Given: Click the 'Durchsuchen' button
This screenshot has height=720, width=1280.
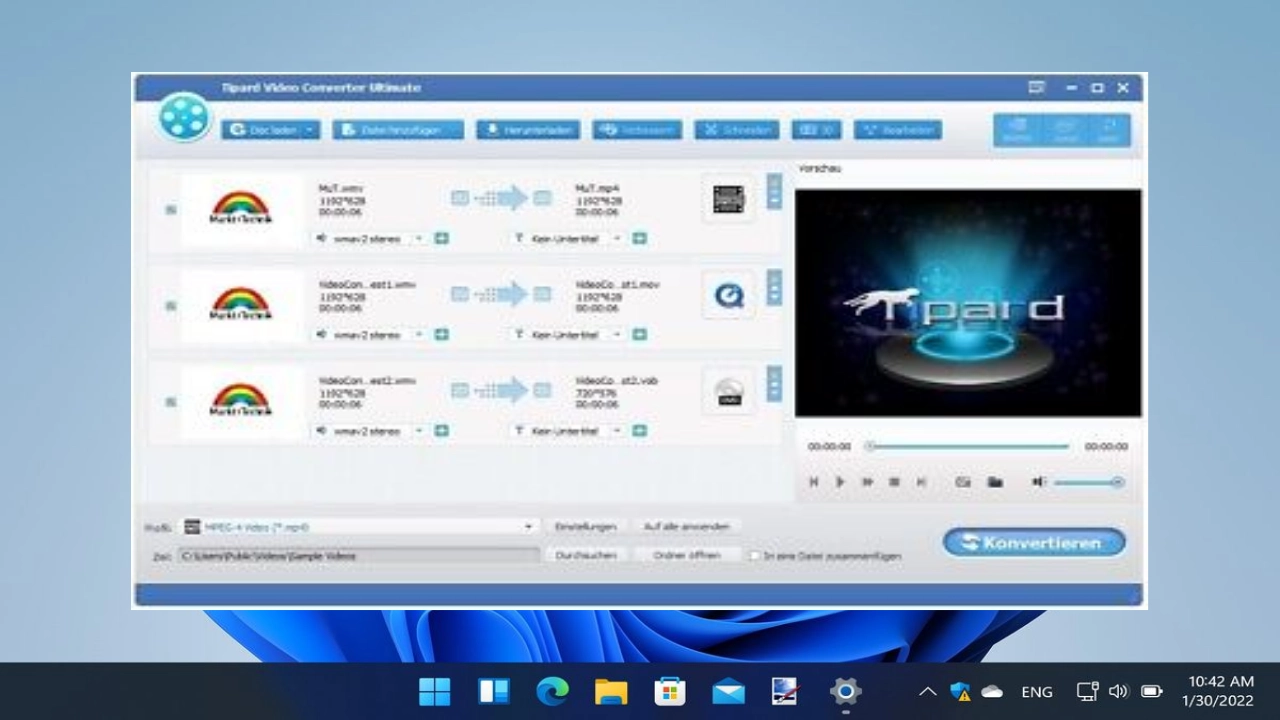Looking at the screenshot, I should (585, 555).
